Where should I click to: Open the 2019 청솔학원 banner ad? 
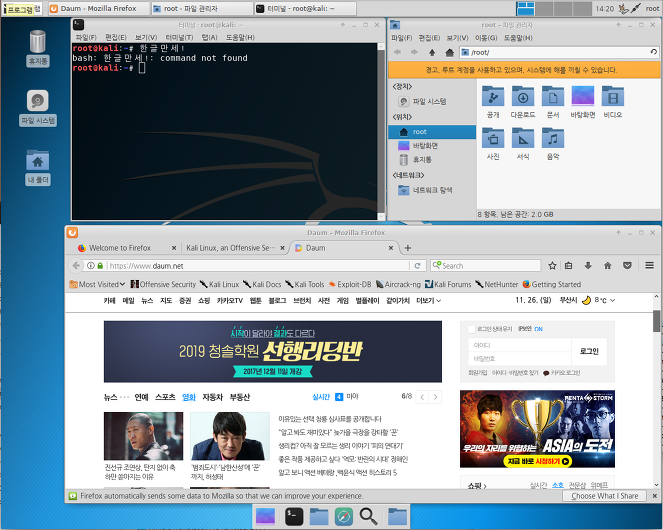273,352
